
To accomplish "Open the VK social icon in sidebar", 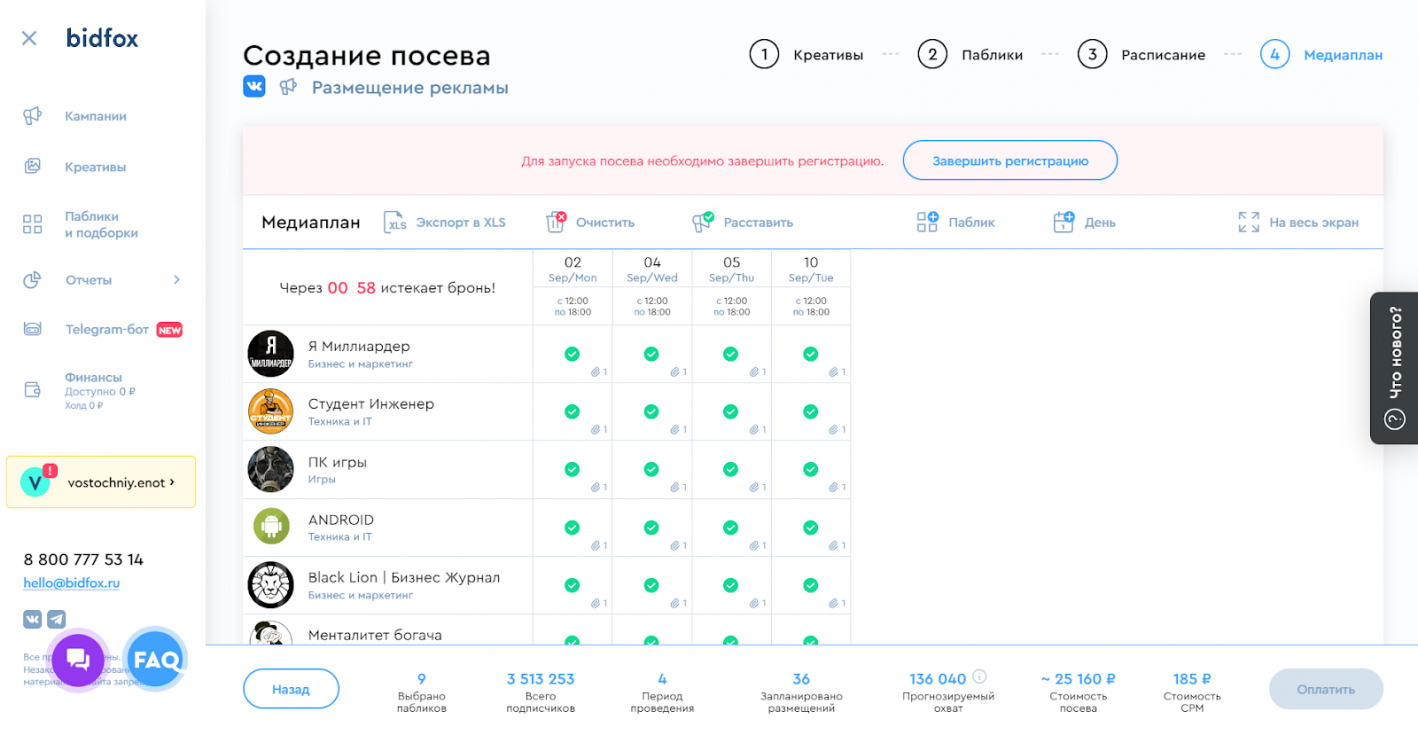I will tap(32, 619).
